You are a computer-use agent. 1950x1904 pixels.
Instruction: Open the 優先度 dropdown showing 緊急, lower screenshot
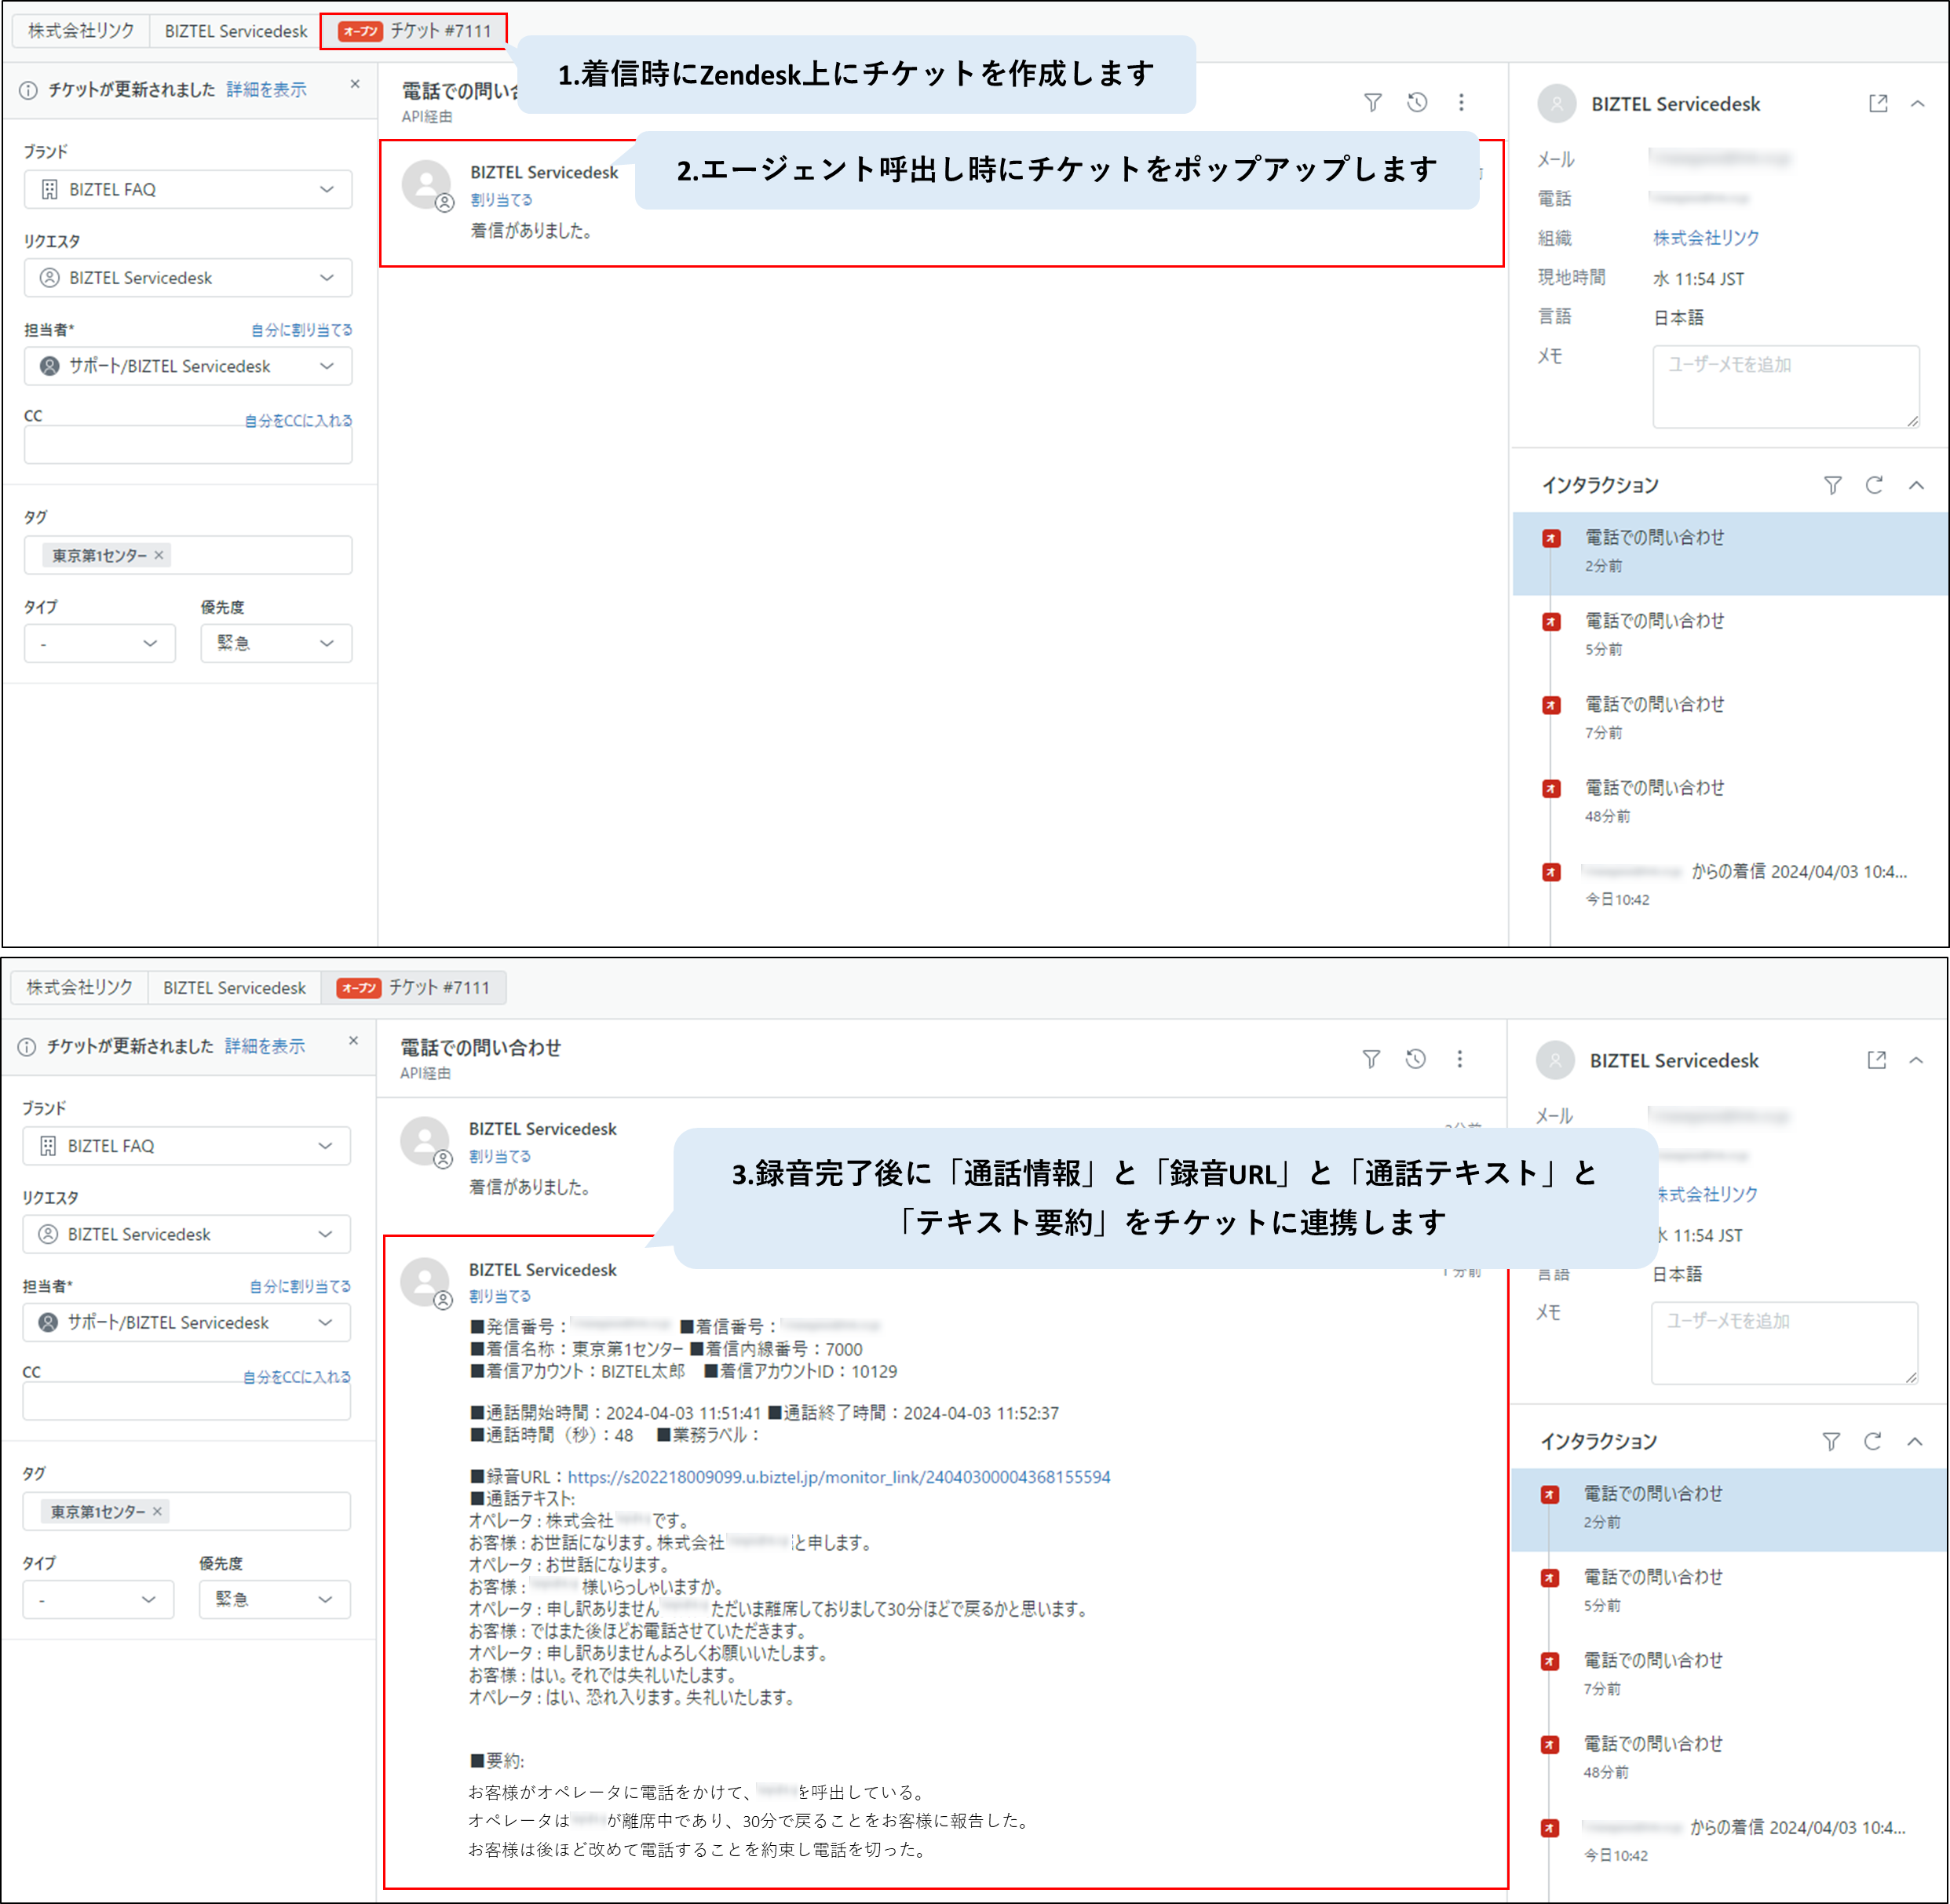click(275, 1599)
